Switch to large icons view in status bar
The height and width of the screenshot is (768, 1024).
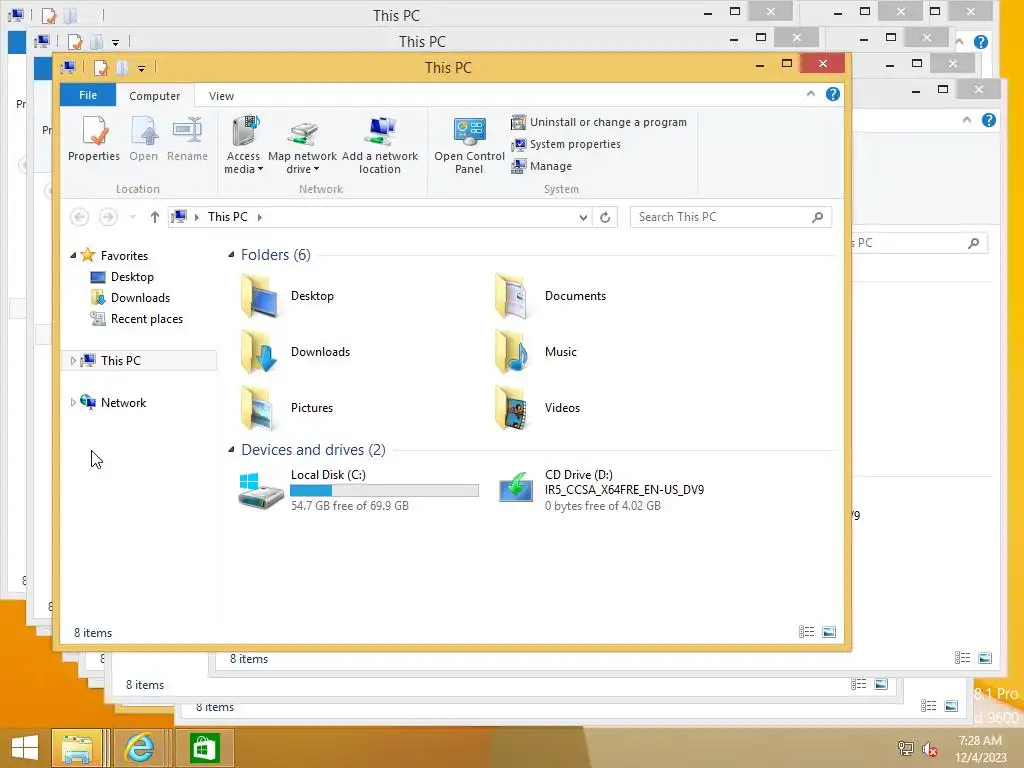pos(829,632)
